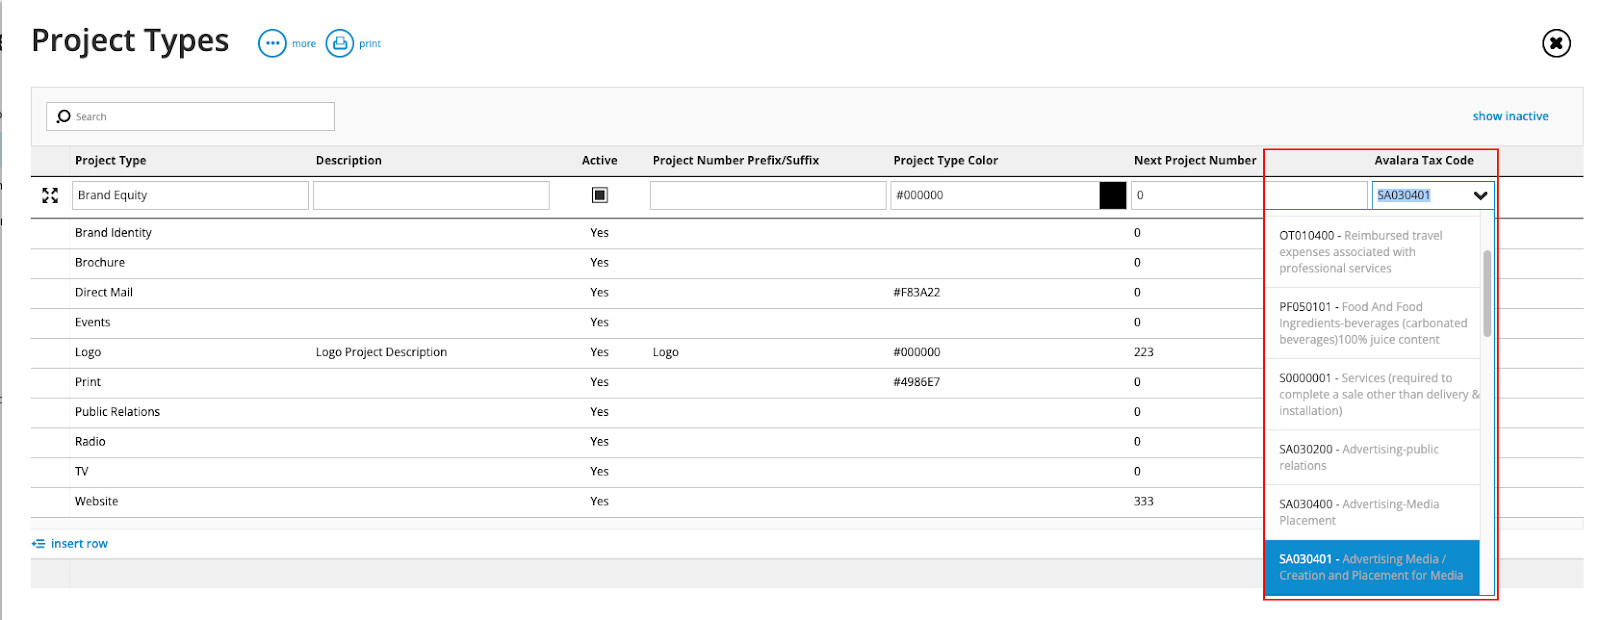Select SA030401 Advertising Media option

(x=1371, y=567)
